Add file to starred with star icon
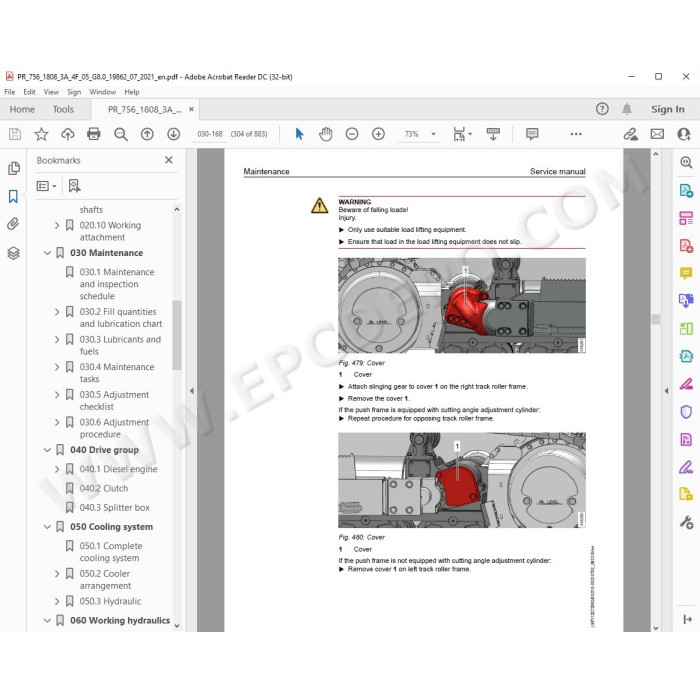700x700 pixels. [41, 134]
